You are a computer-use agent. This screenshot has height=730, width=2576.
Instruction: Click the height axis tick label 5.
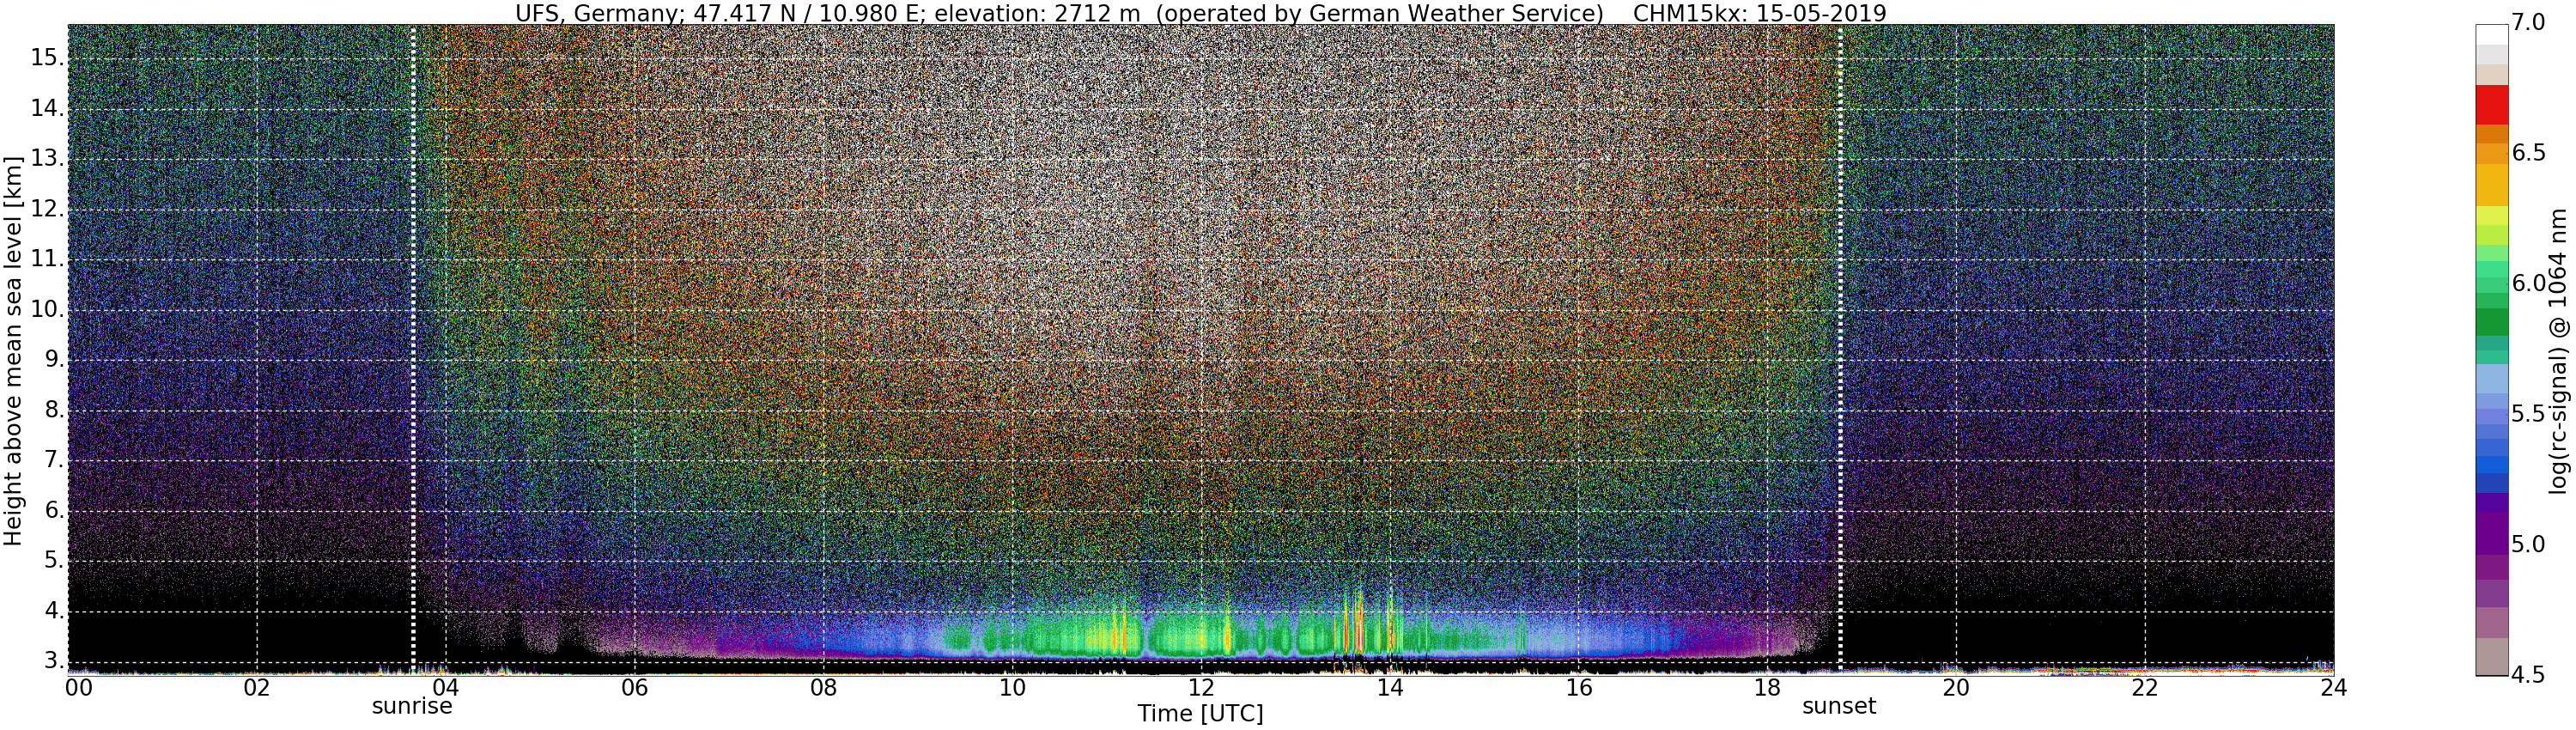[54, 561]
